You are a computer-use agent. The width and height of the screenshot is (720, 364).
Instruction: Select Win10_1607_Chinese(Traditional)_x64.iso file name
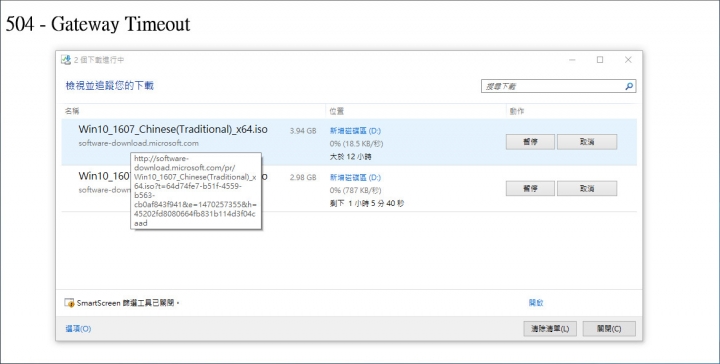[173, 129]
